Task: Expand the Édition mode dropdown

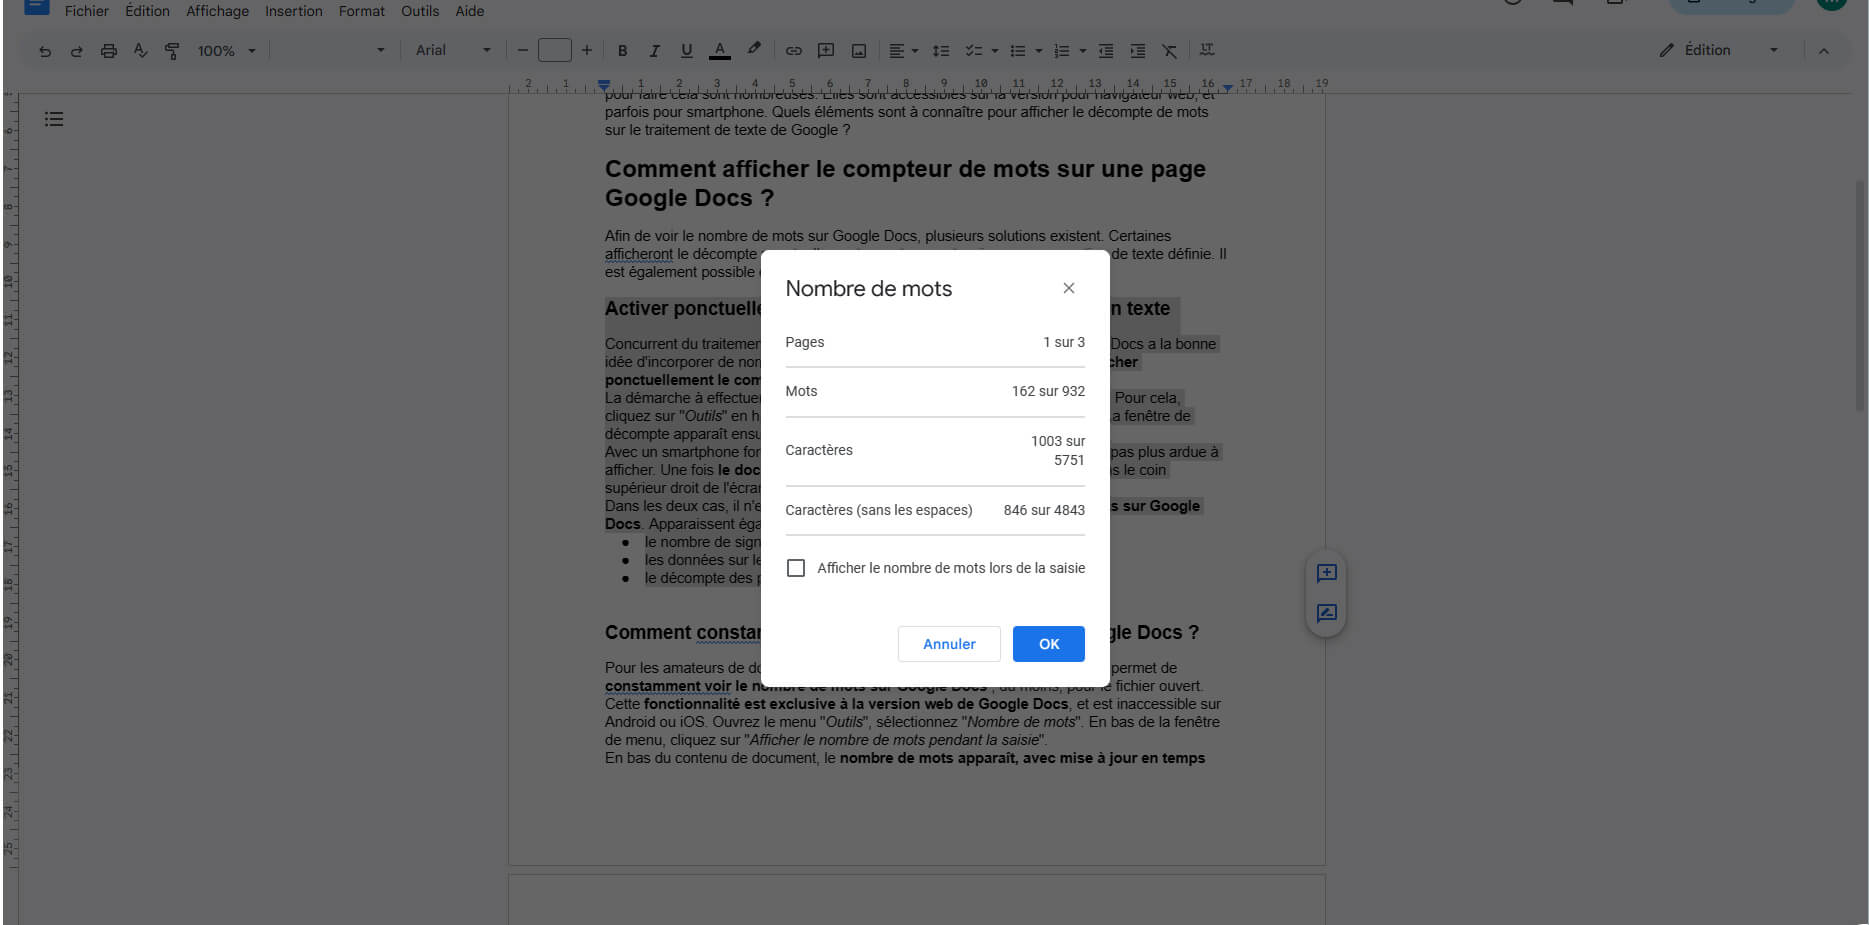Action: coord(1773,50)
